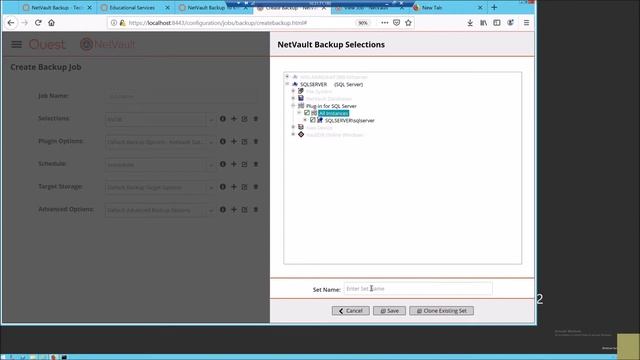Uncheck the All Instances checkbox

[307, 113]
